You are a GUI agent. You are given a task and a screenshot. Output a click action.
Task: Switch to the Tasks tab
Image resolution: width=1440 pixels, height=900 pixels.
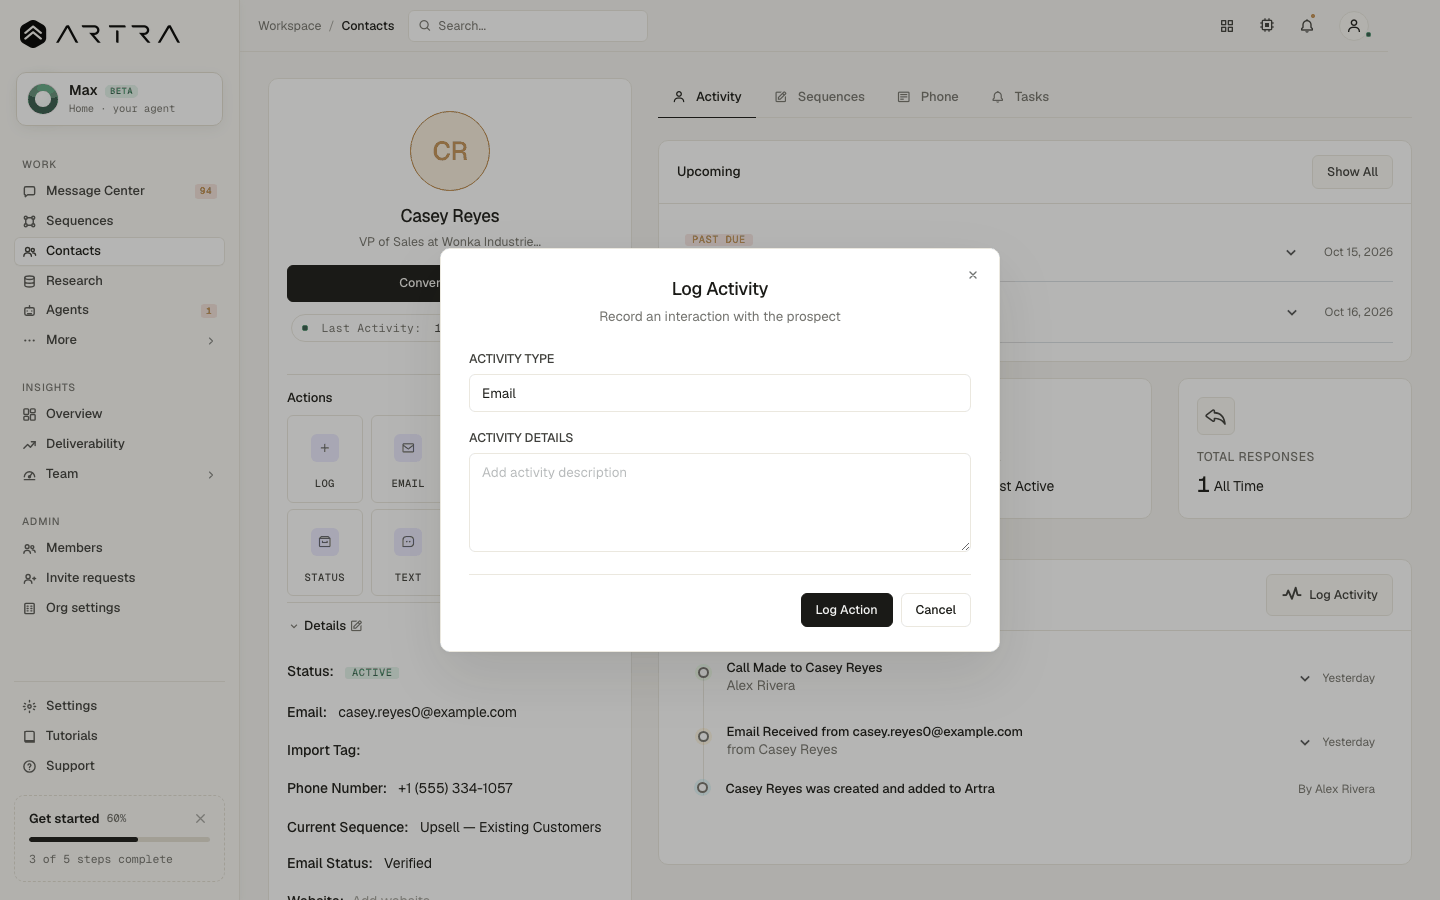click(x=1020, y=97)
